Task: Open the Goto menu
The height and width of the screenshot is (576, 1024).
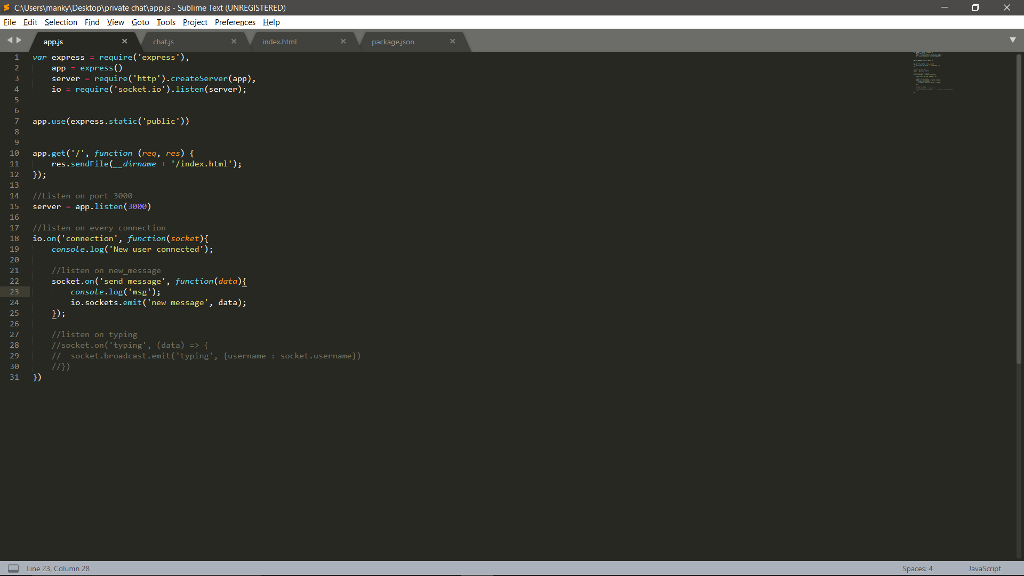Action: click(x=140, y=21)
